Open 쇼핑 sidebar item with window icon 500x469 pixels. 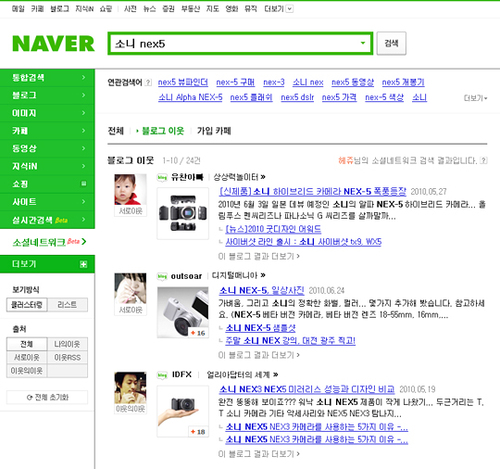coord(47,184)
